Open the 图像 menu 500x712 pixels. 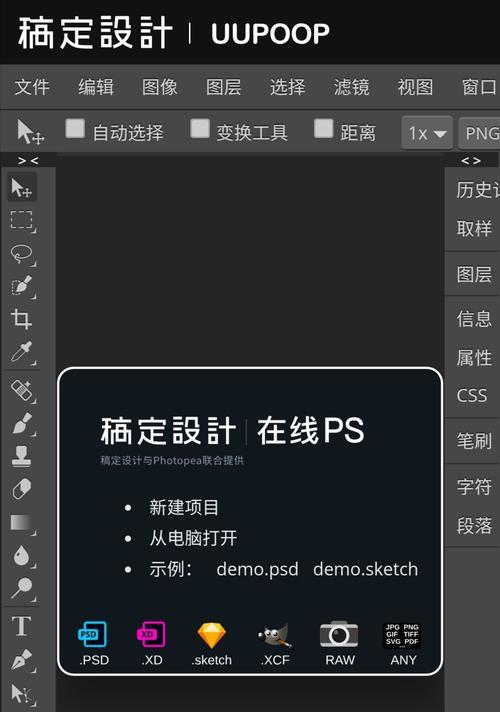[160, 87]
